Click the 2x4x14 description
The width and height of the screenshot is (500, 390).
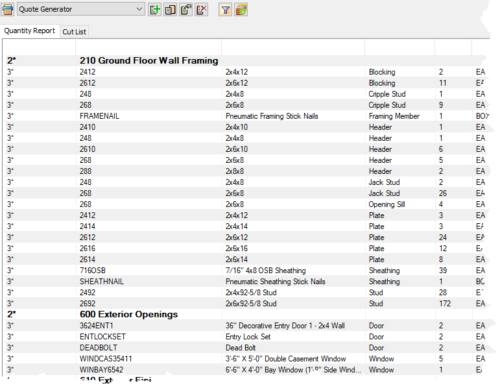coord(236,226)
